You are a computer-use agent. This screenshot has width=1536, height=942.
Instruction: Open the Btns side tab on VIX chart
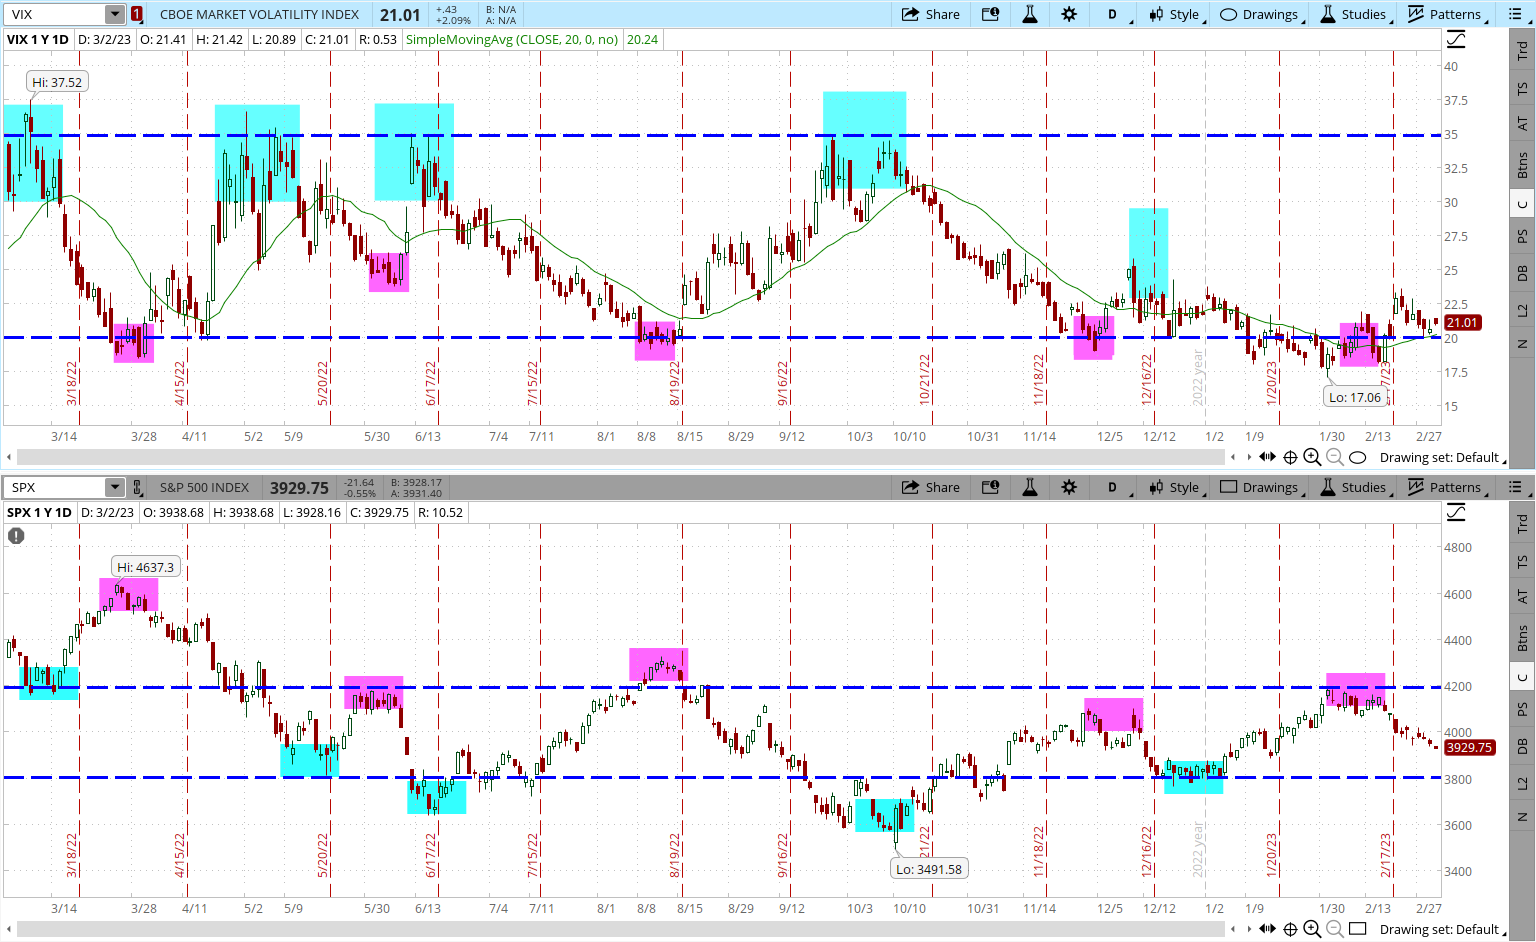point(1522,165)
